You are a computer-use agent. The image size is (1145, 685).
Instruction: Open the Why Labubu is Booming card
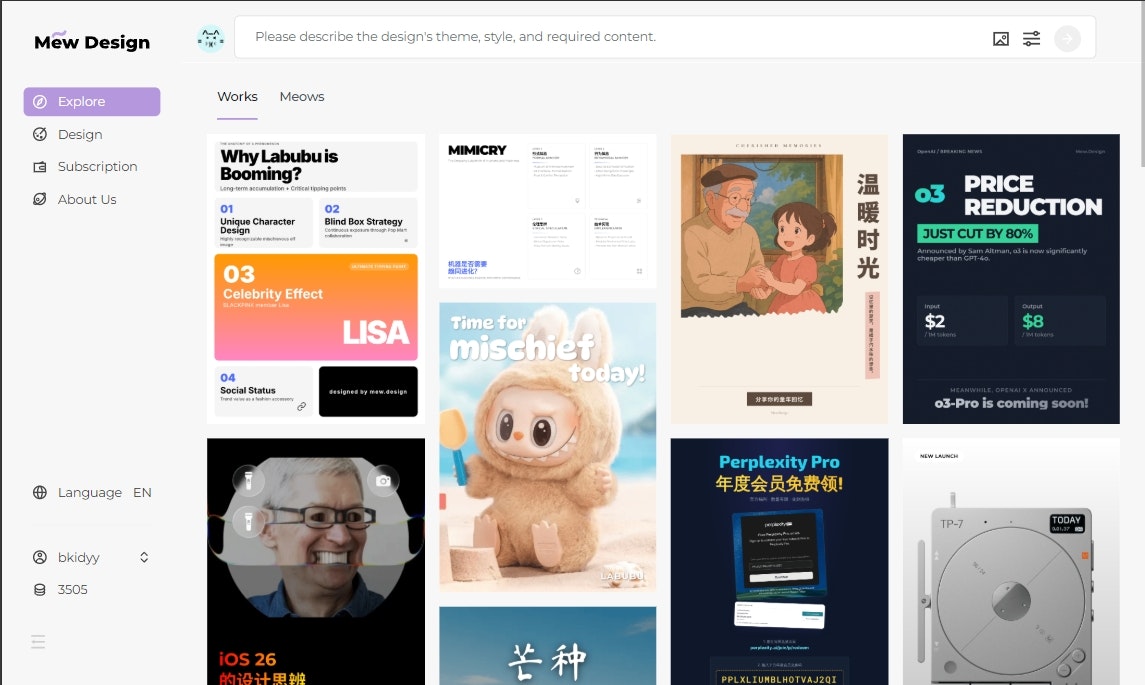[x=316, y=279]
